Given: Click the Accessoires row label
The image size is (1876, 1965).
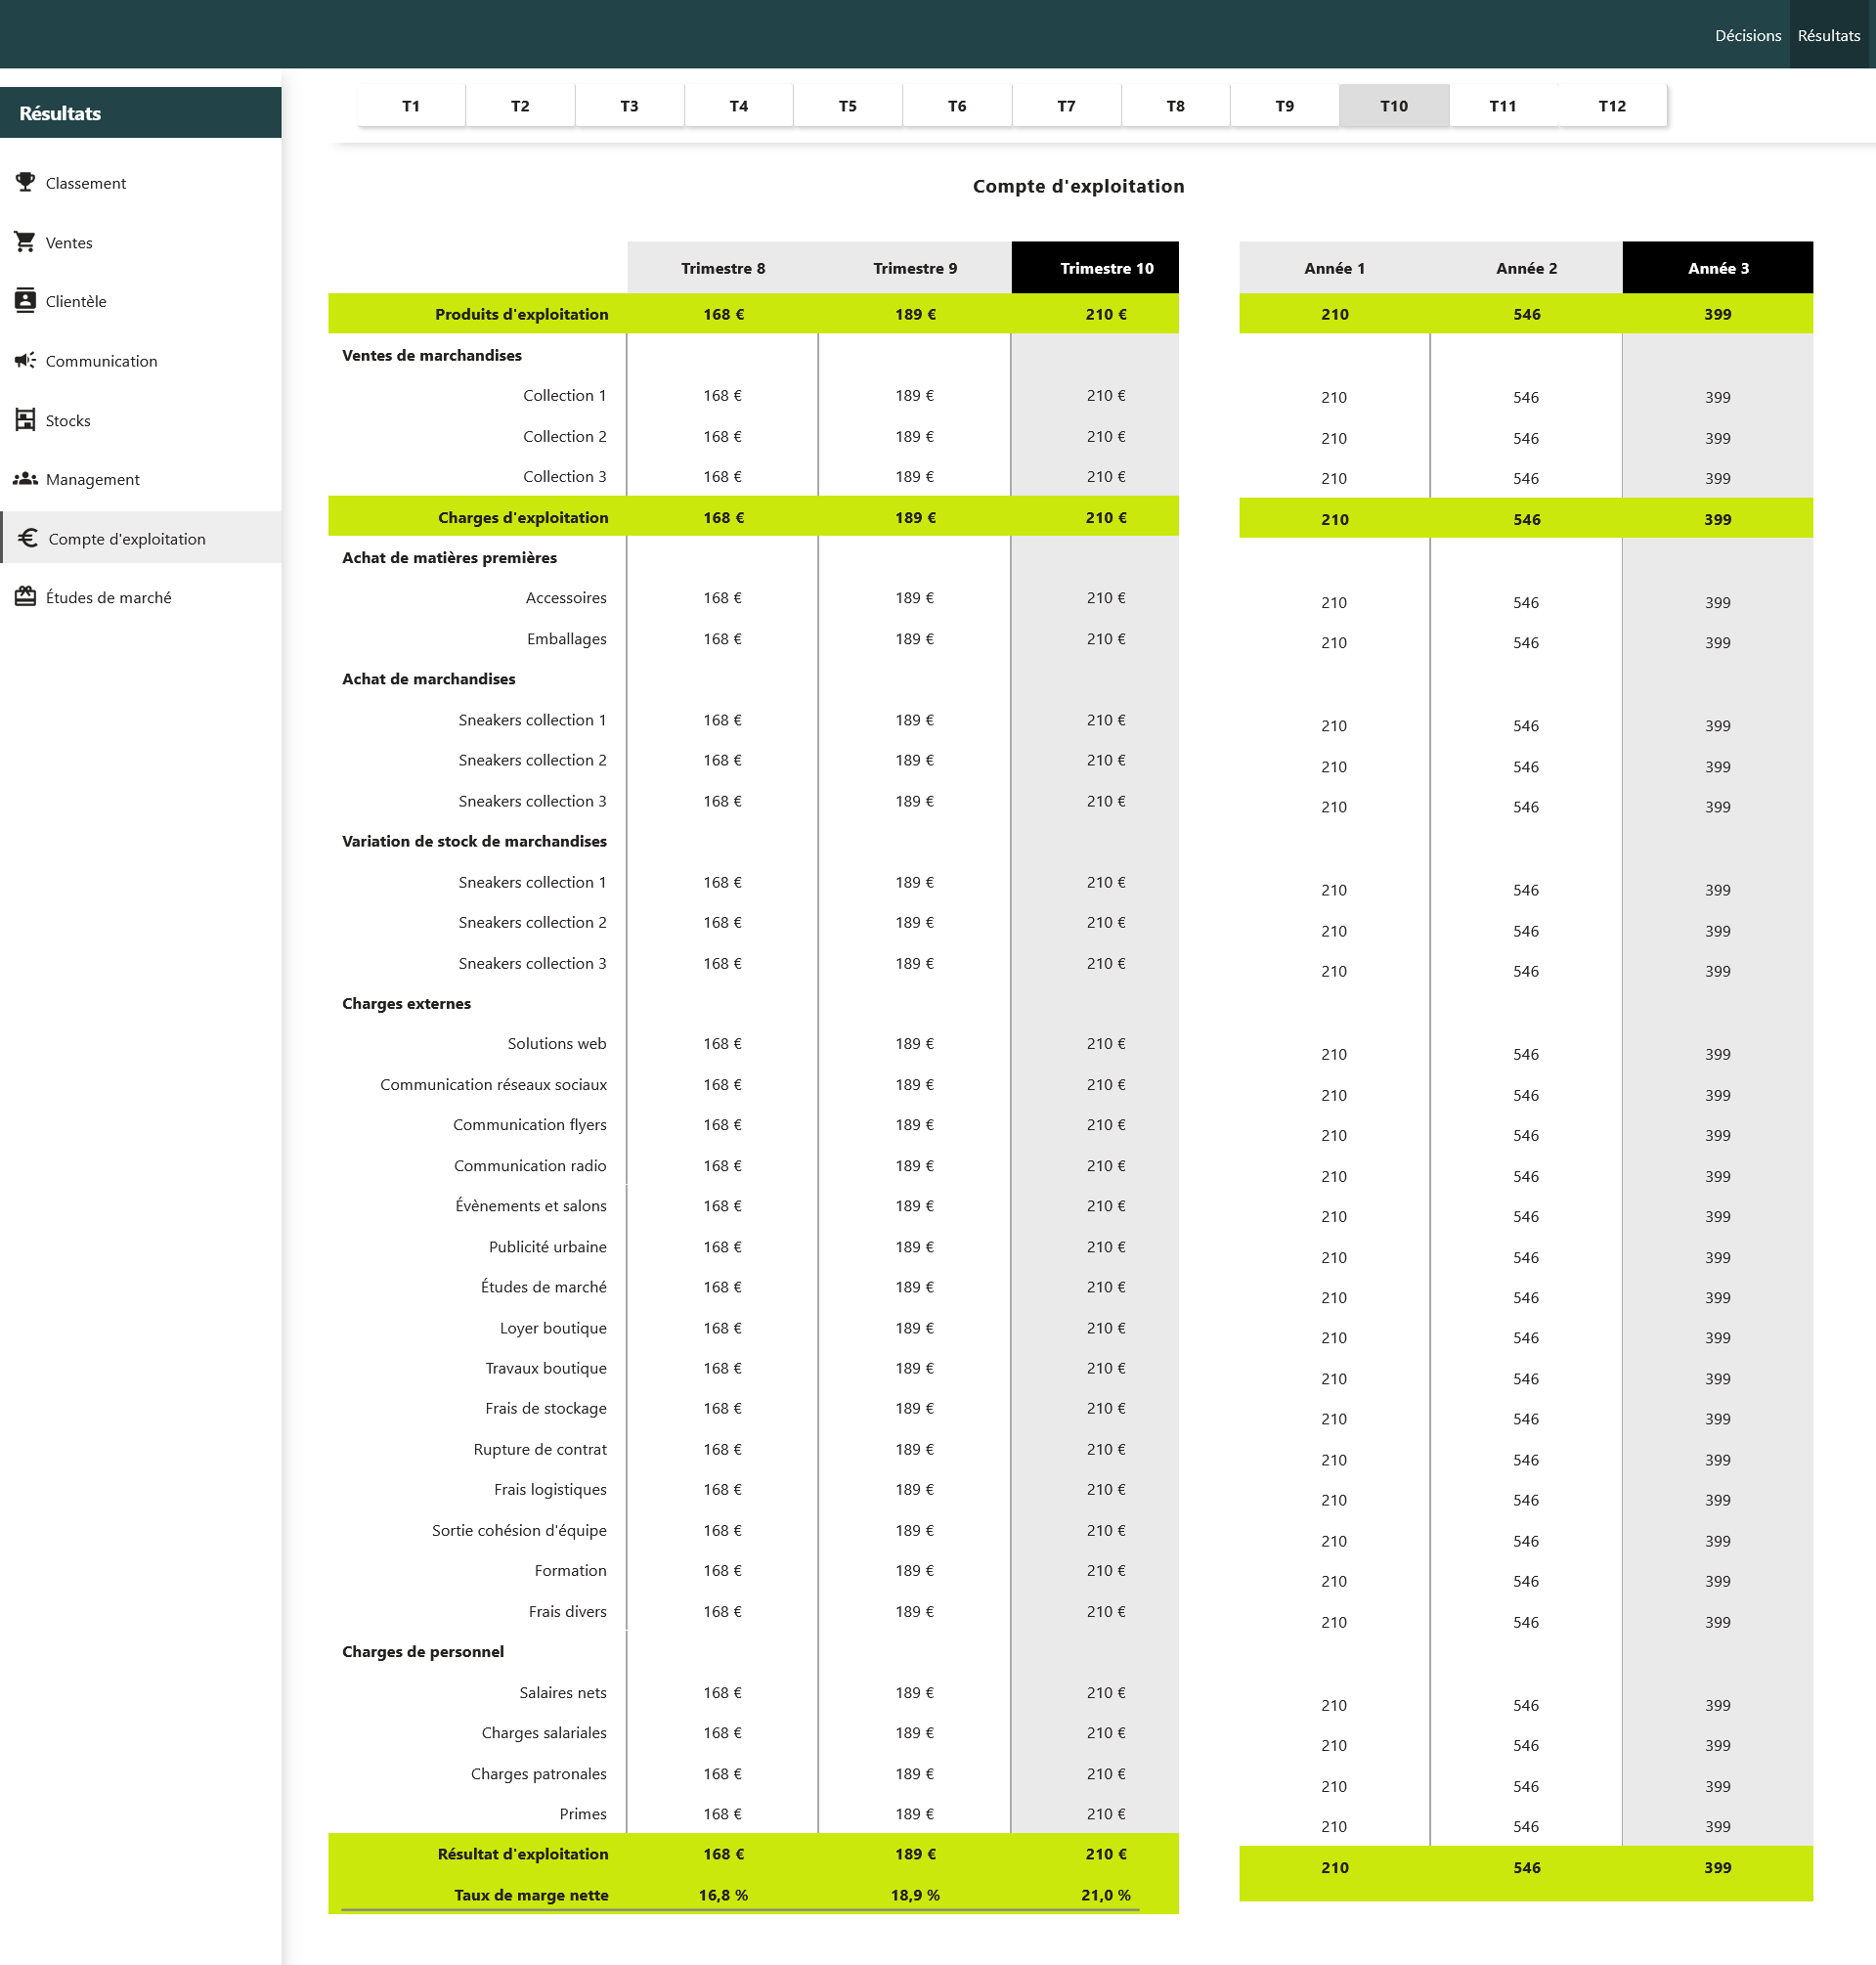Looking at the screenshot, I should pyautogui.click(x=566, y=598).
